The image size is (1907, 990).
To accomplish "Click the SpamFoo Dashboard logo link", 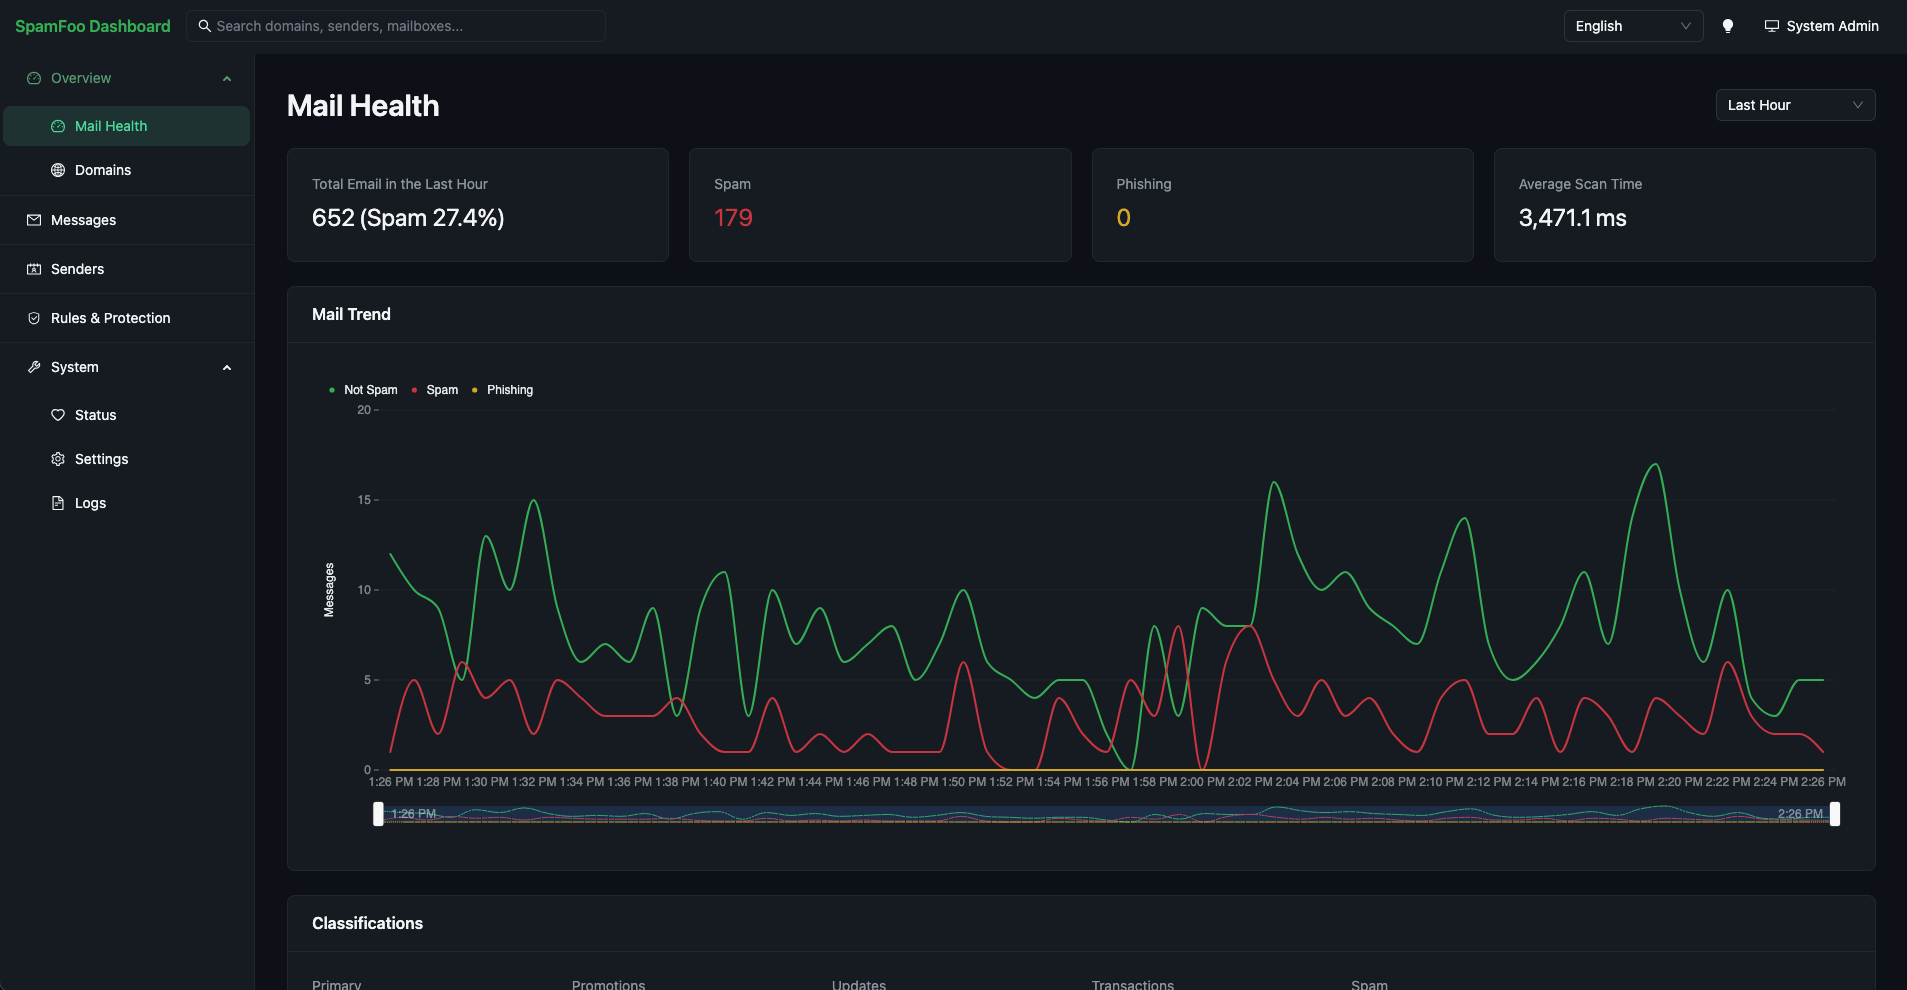I will click(x=93, y=26).
